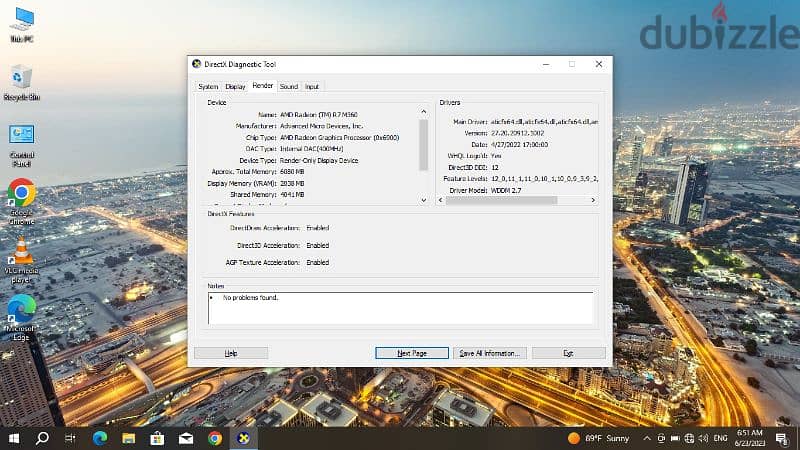This screenshot has width=800, height=450.
Task: Open Edge from the taskbar
Action: (99, 438)
